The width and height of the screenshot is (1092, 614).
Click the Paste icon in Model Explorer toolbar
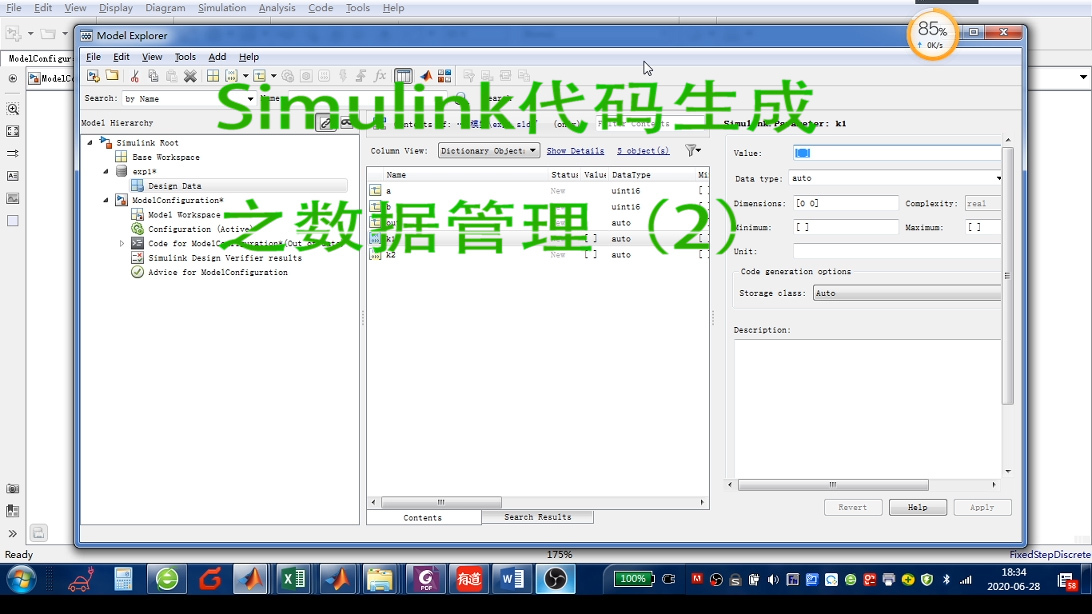point(171,75)
